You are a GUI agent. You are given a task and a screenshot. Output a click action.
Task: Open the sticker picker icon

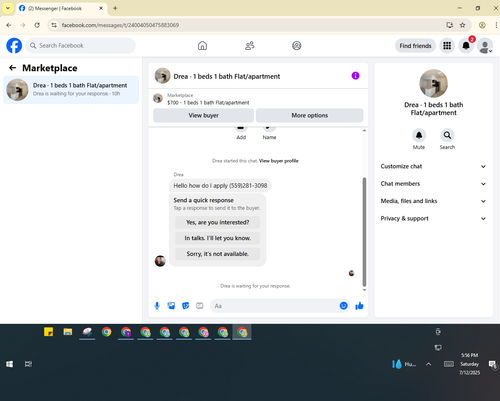[x=186, y=306]
